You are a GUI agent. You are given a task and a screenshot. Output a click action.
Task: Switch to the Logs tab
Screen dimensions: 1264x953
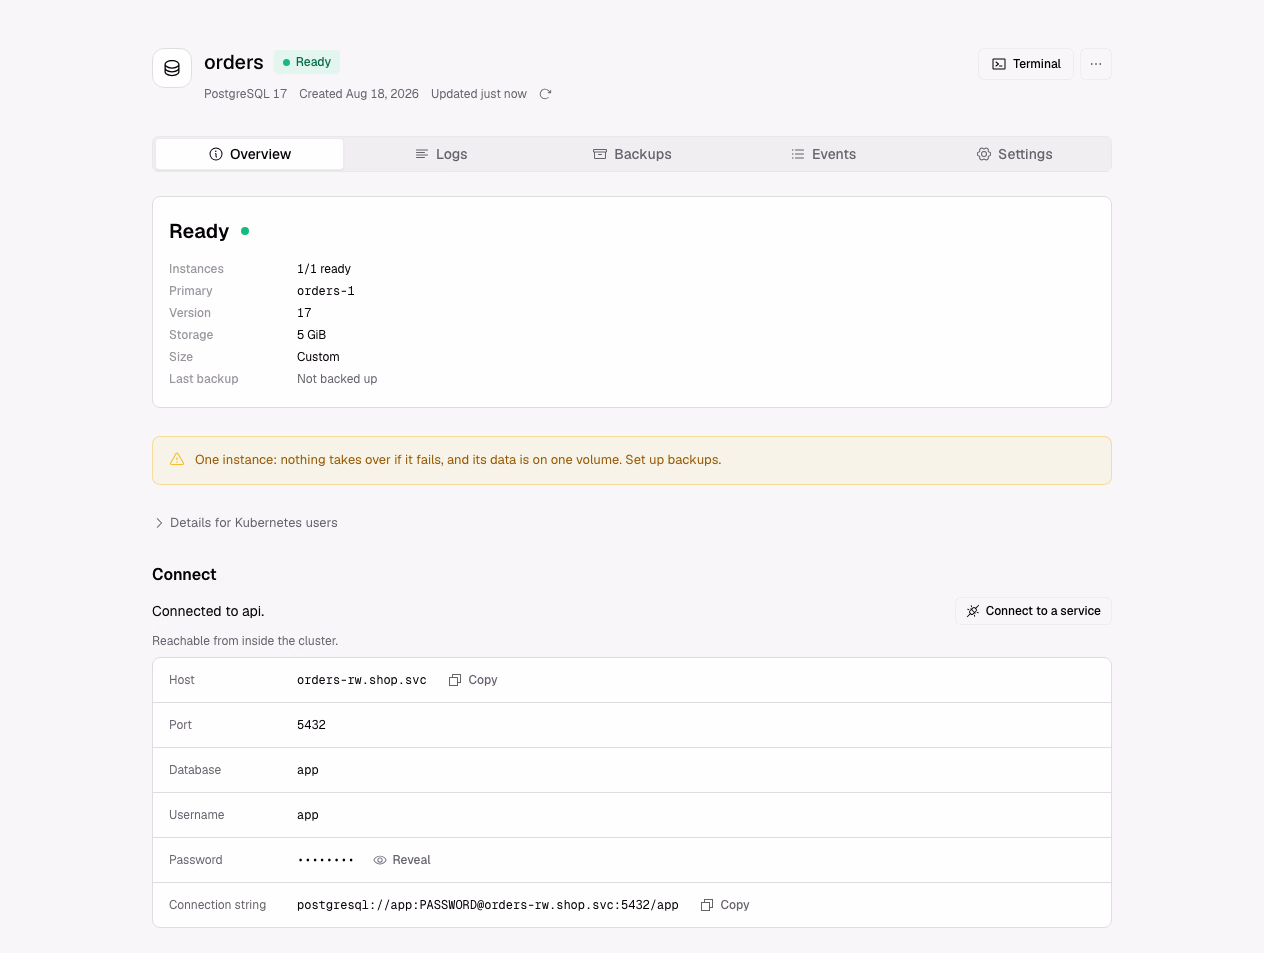point(441,154)
